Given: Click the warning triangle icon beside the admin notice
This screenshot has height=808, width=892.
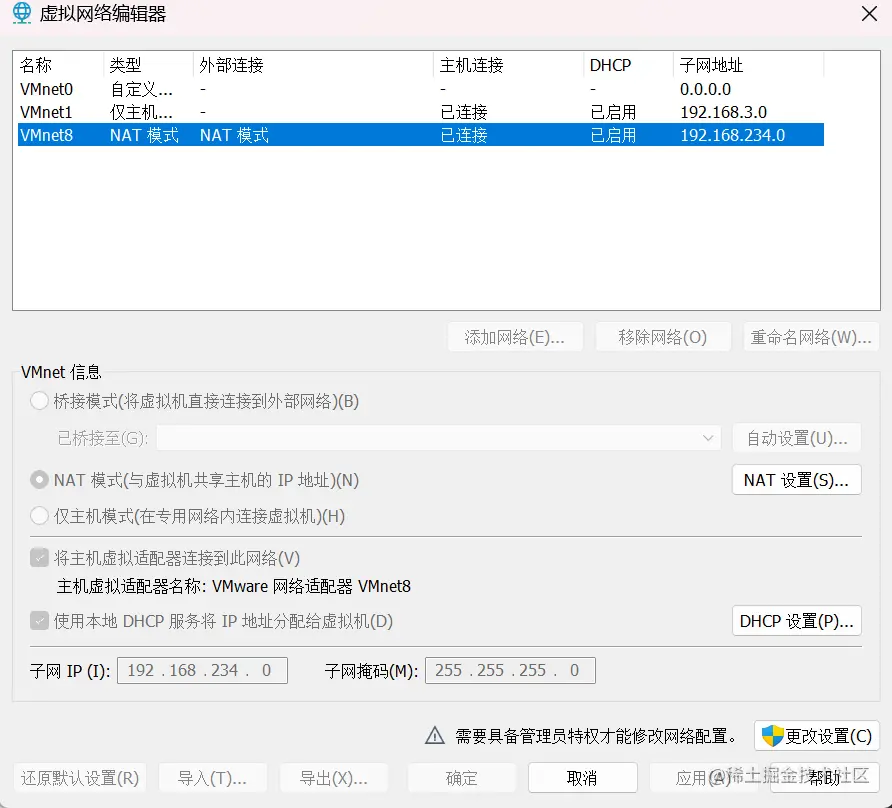Looking at the screenshot, I should [435, 736].
